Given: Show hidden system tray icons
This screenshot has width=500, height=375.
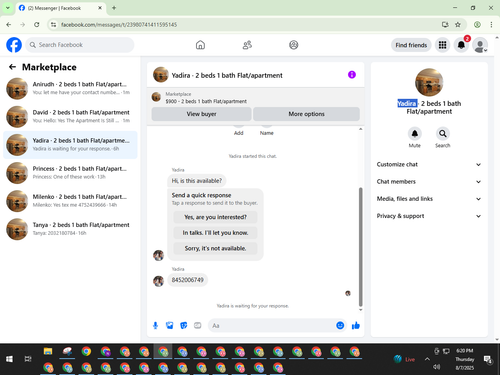Looking at the screenshot, I should pos(427,359).
